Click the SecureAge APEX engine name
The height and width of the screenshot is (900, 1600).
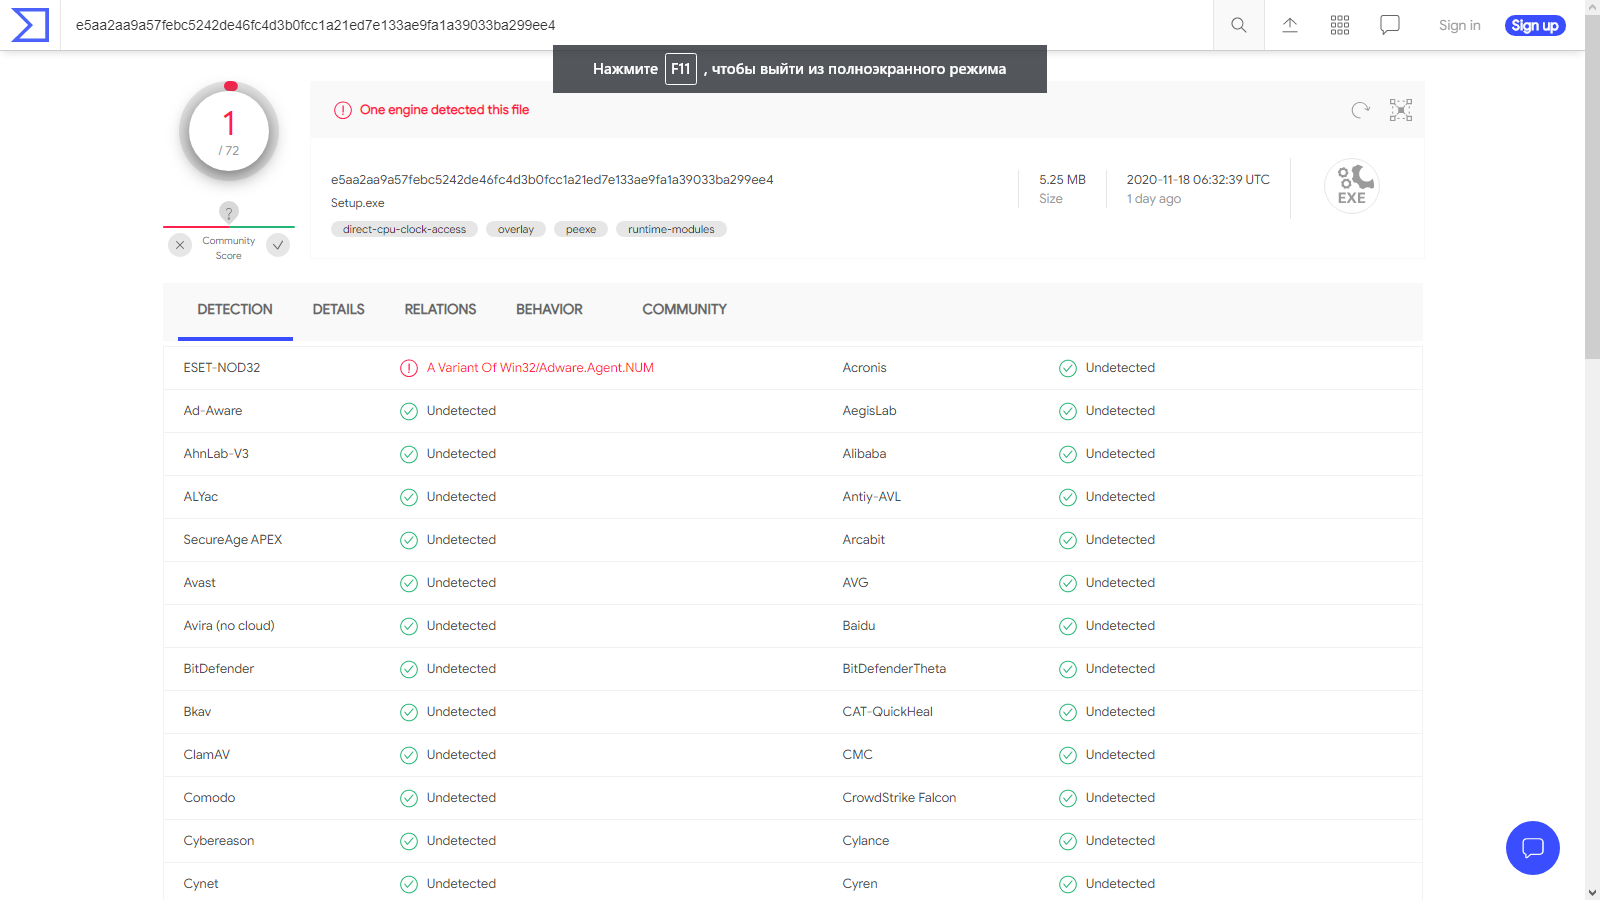tap(233, 540)
